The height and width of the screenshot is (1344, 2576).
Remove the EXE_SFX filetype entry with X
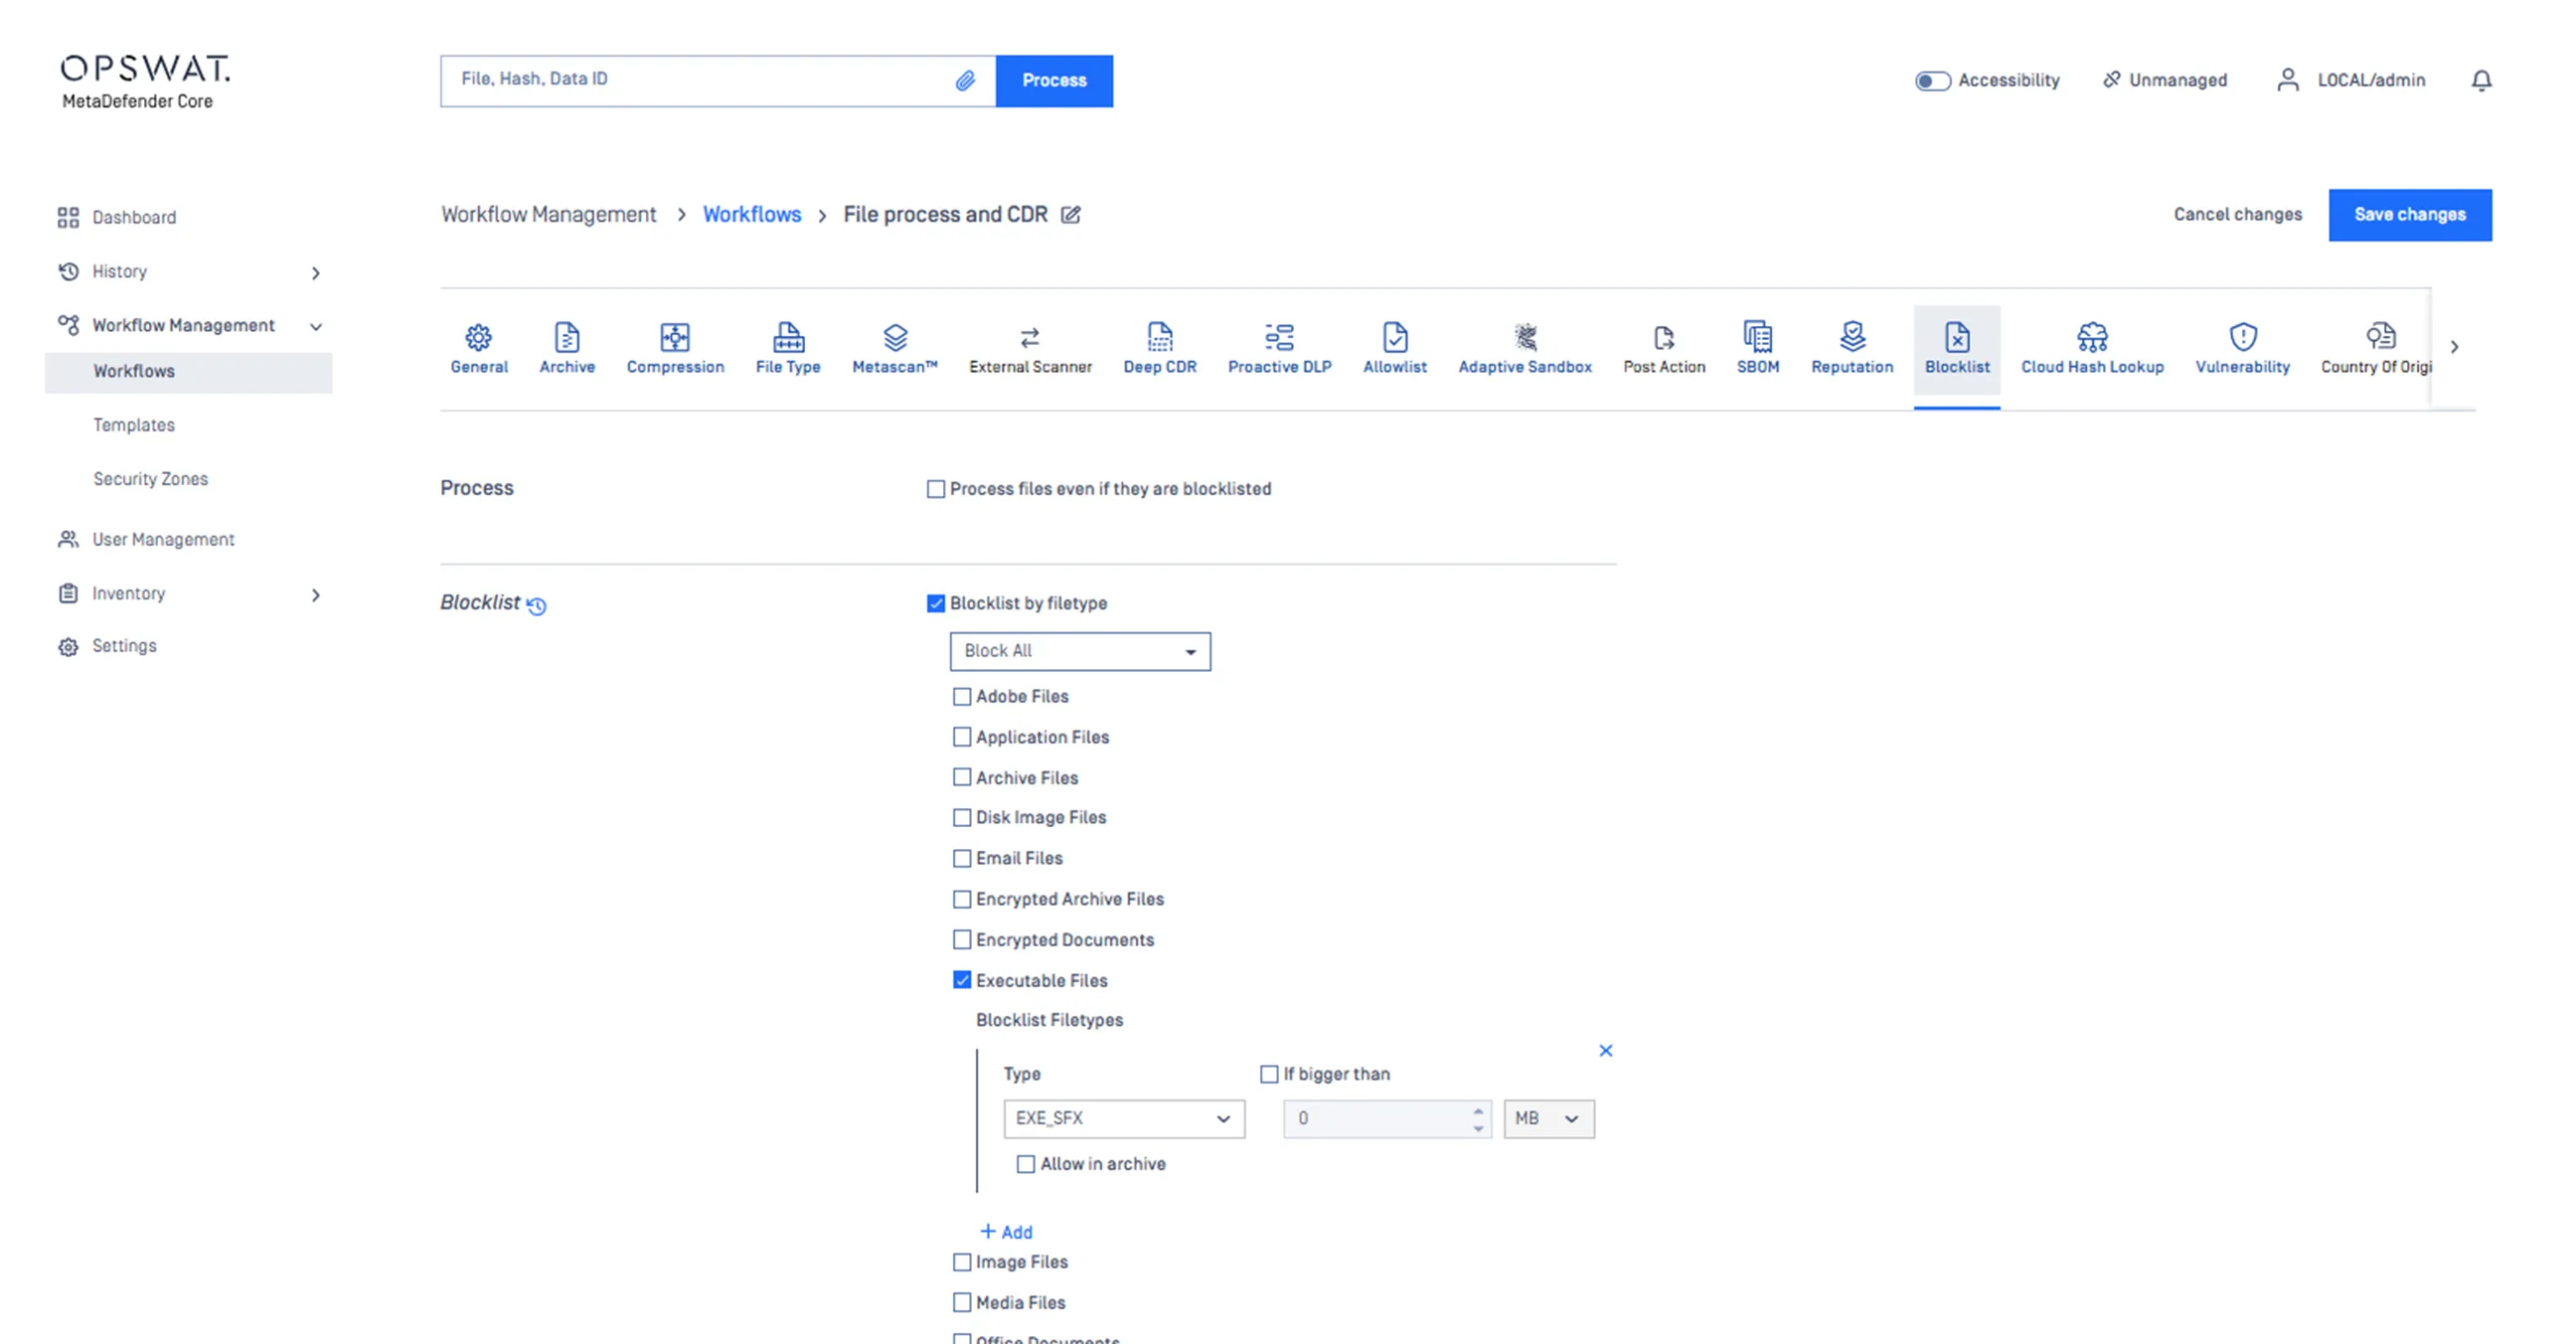(x=1605, y=1050)
